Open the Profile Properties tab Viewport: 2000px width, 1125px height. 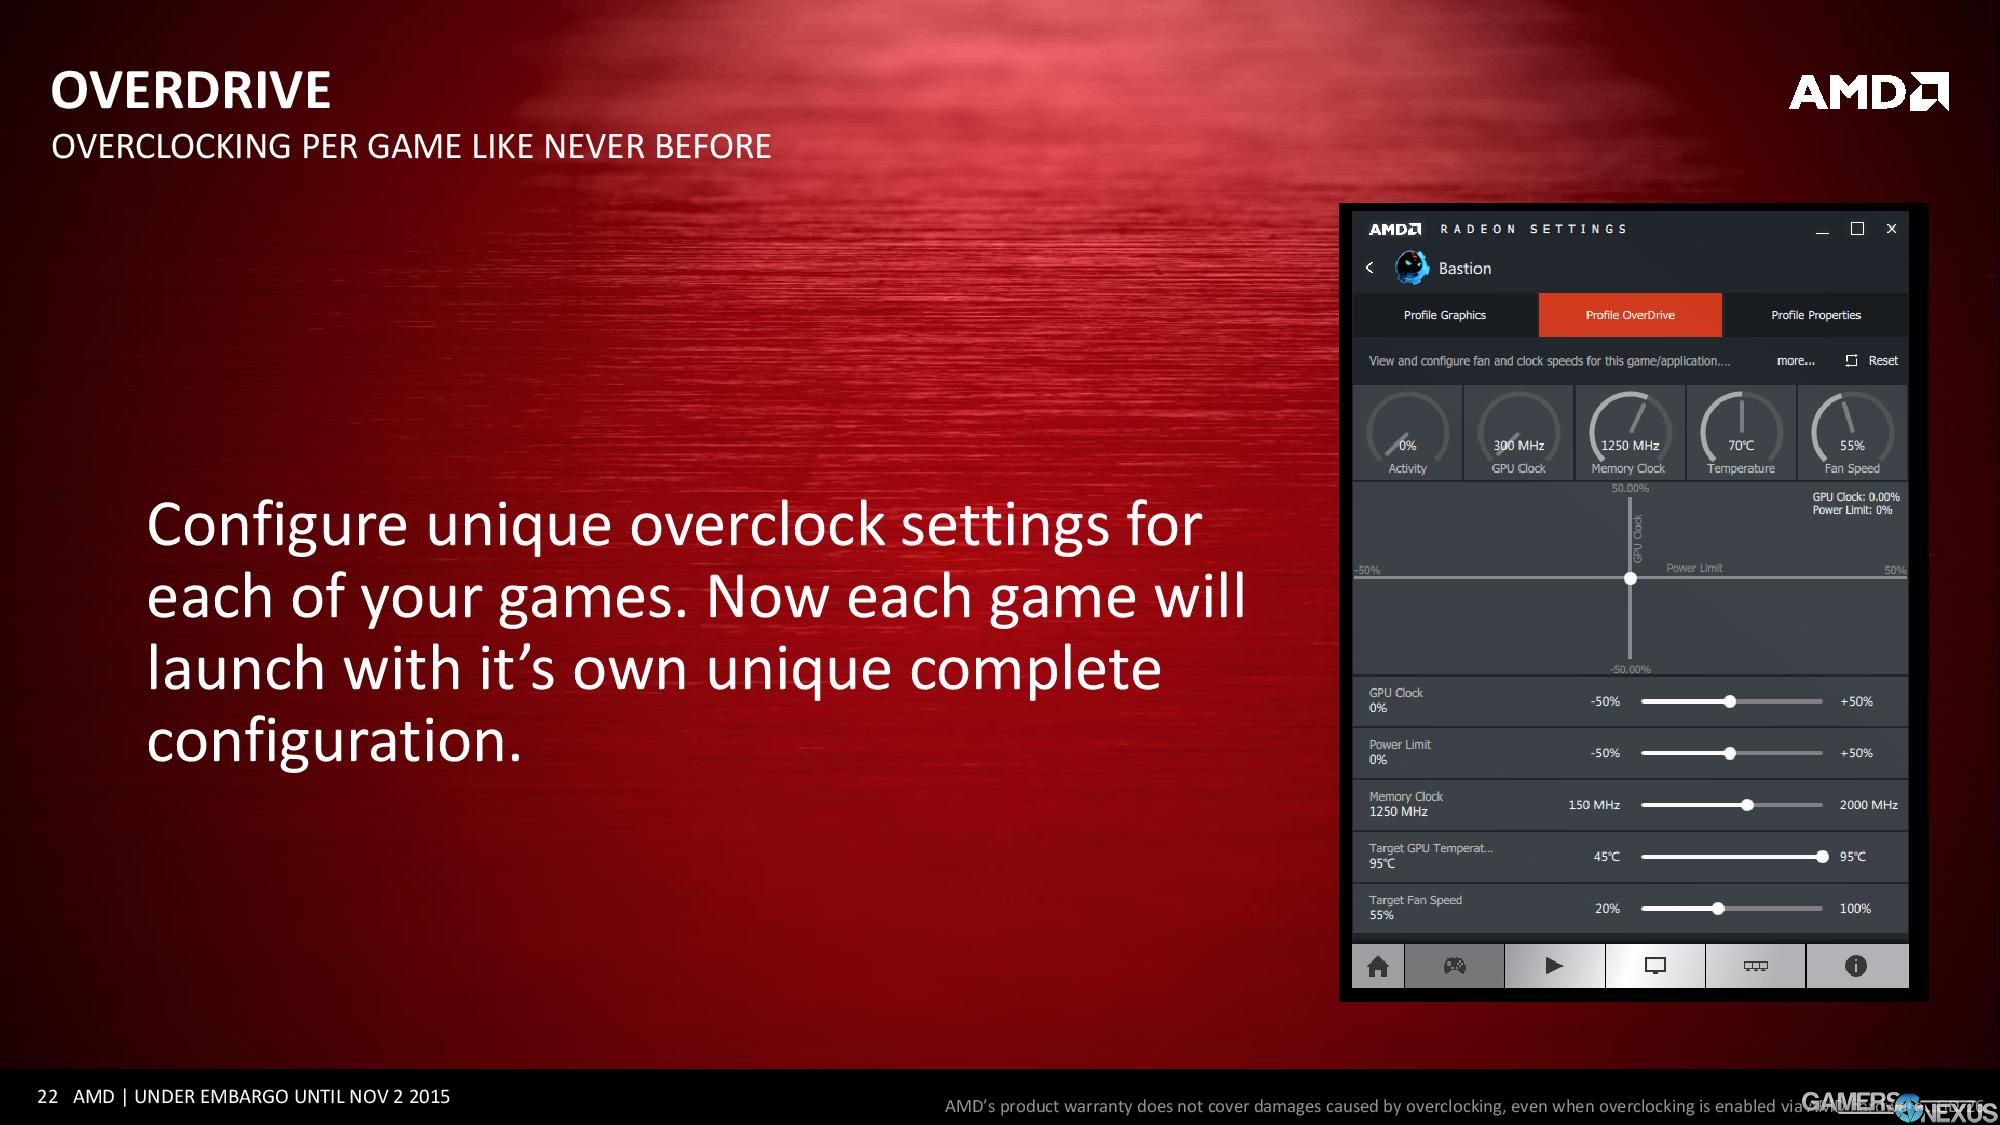click(1815, 315)
